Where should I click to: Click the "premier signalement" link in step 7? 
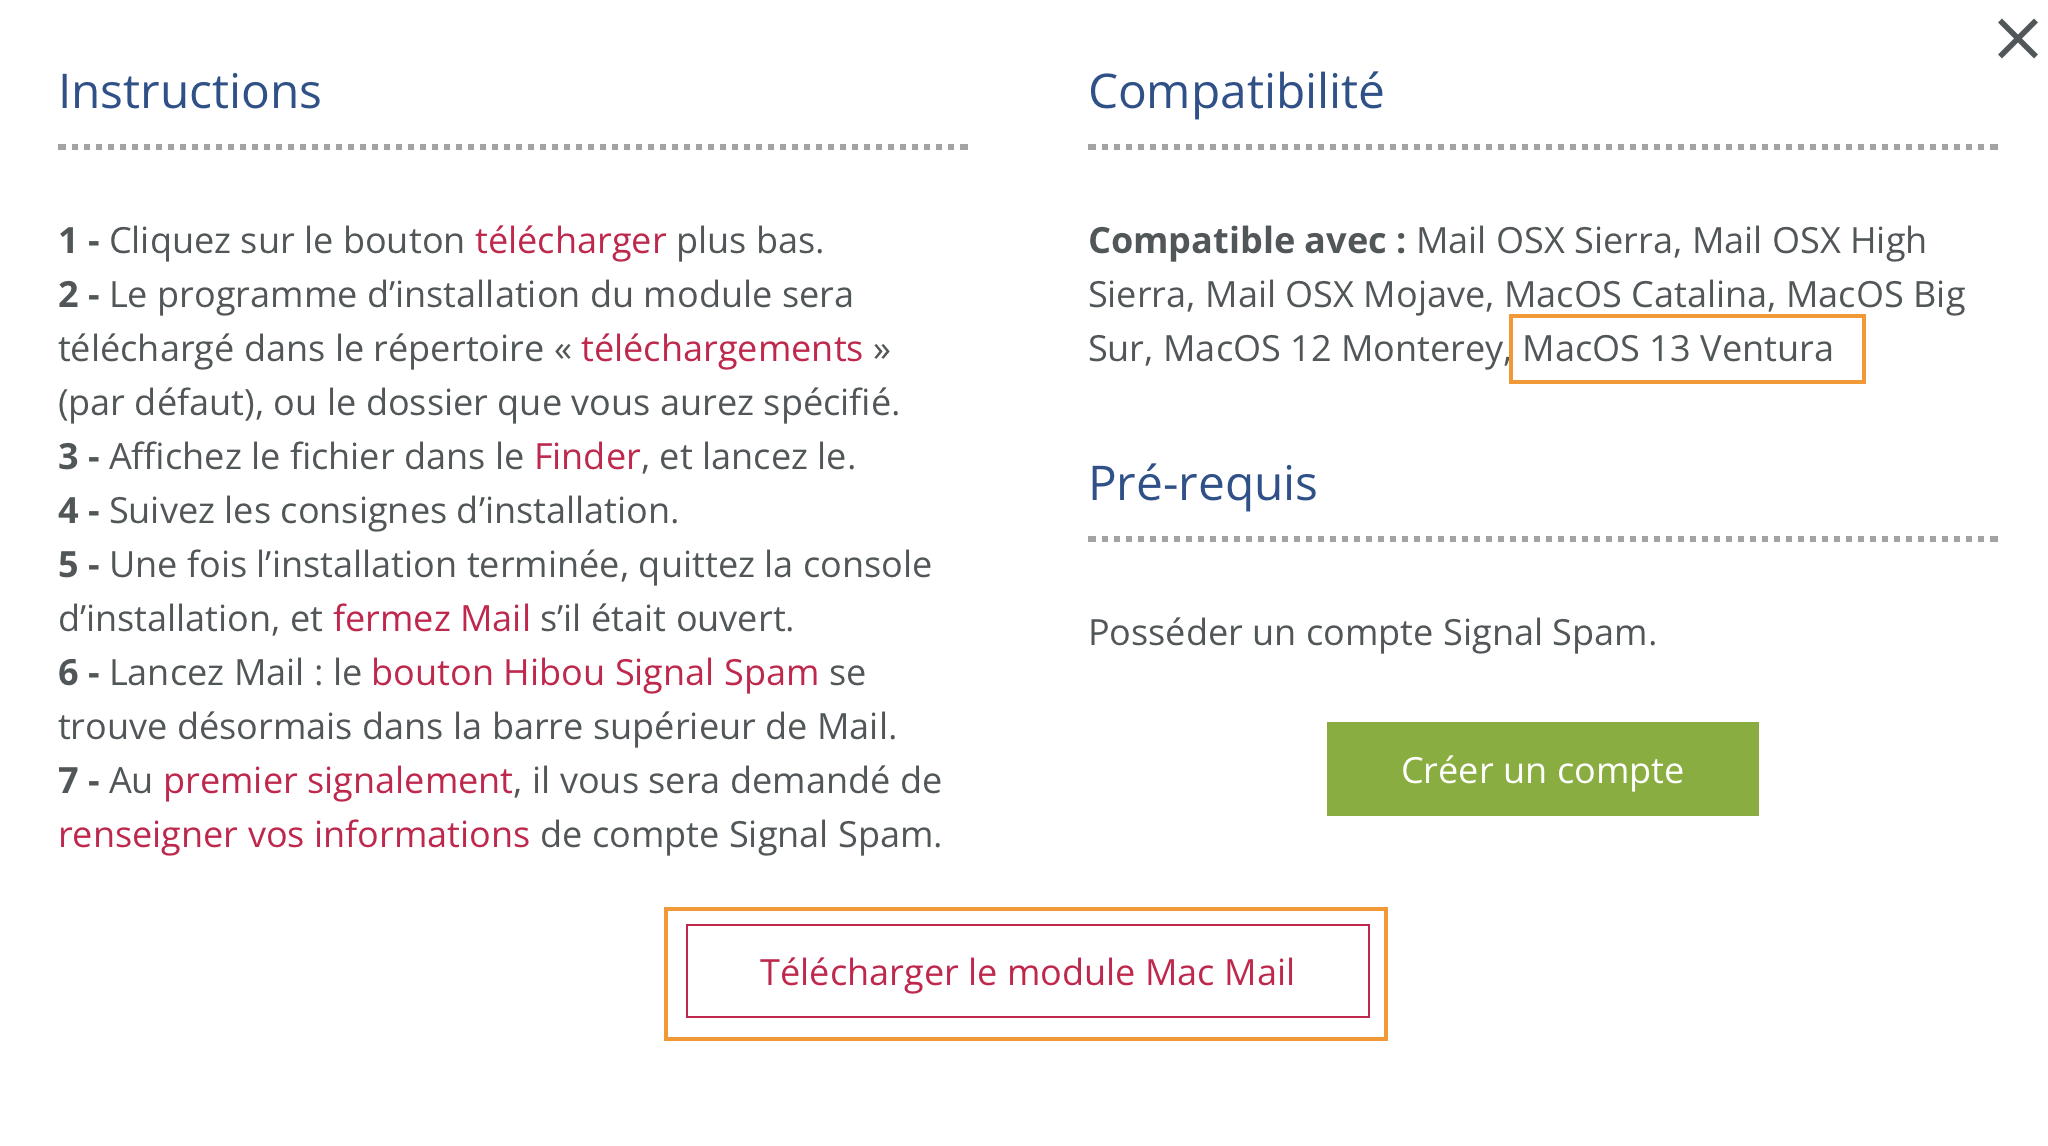pos(338,781)
